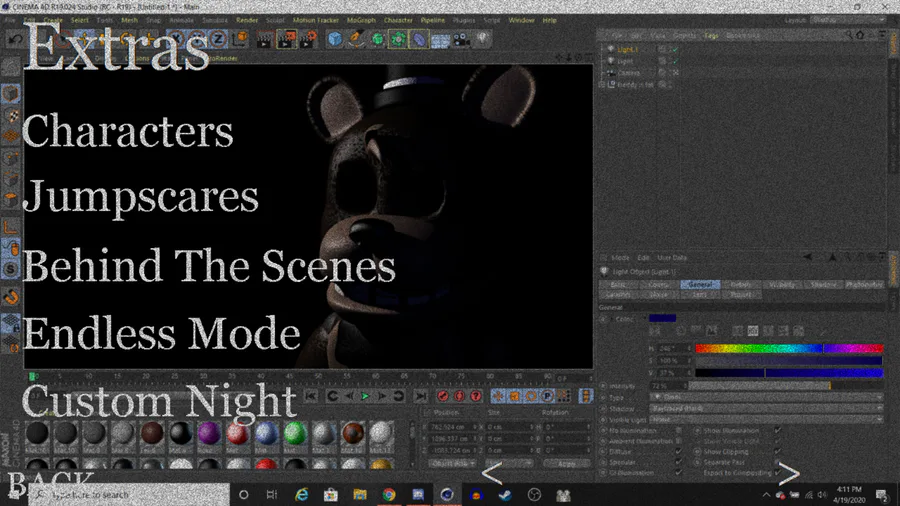Click the green subdivision generator icon
The height and width of the screenshot is (506, 900).
tap(377, 39)
